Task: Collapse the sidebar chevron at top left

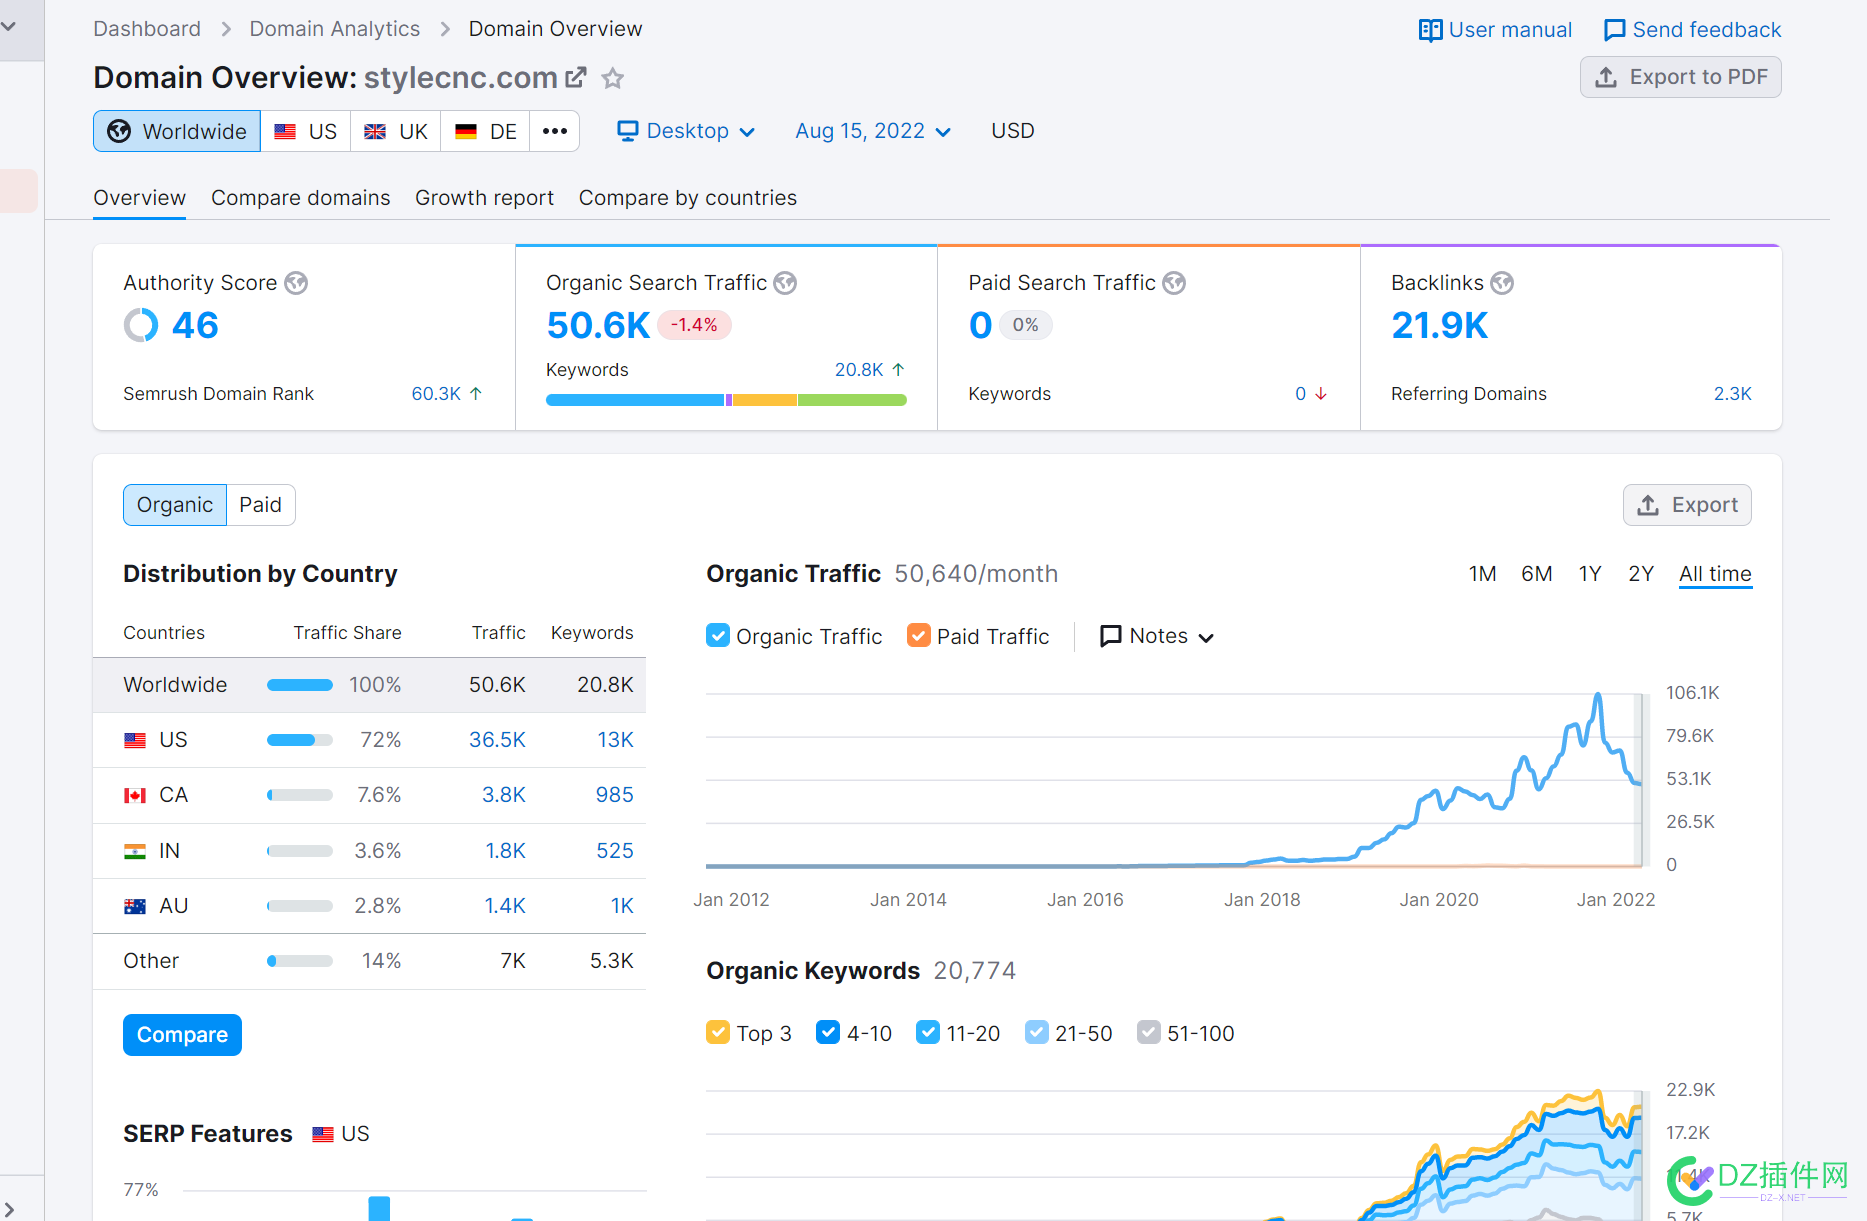Action: click(9, 26)
